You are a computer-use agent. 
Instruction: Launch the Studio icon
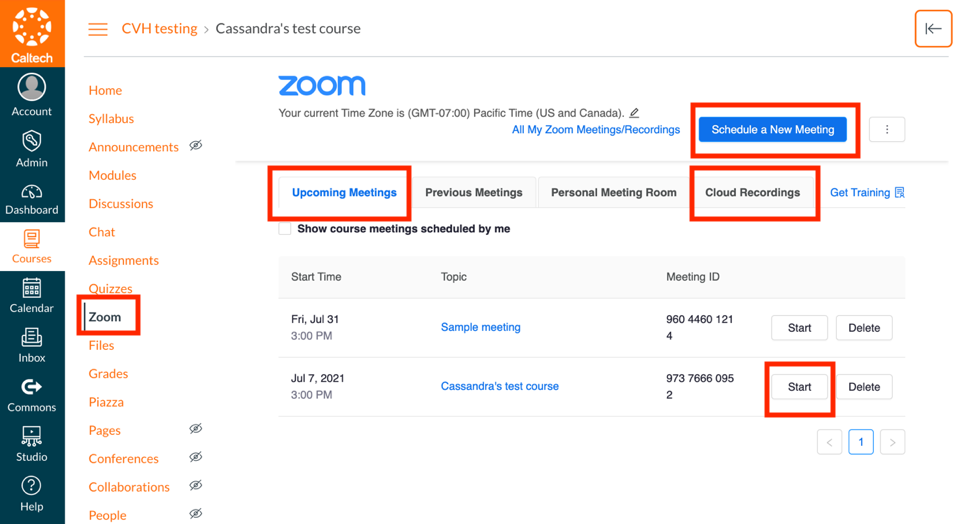tap(32, 437)
